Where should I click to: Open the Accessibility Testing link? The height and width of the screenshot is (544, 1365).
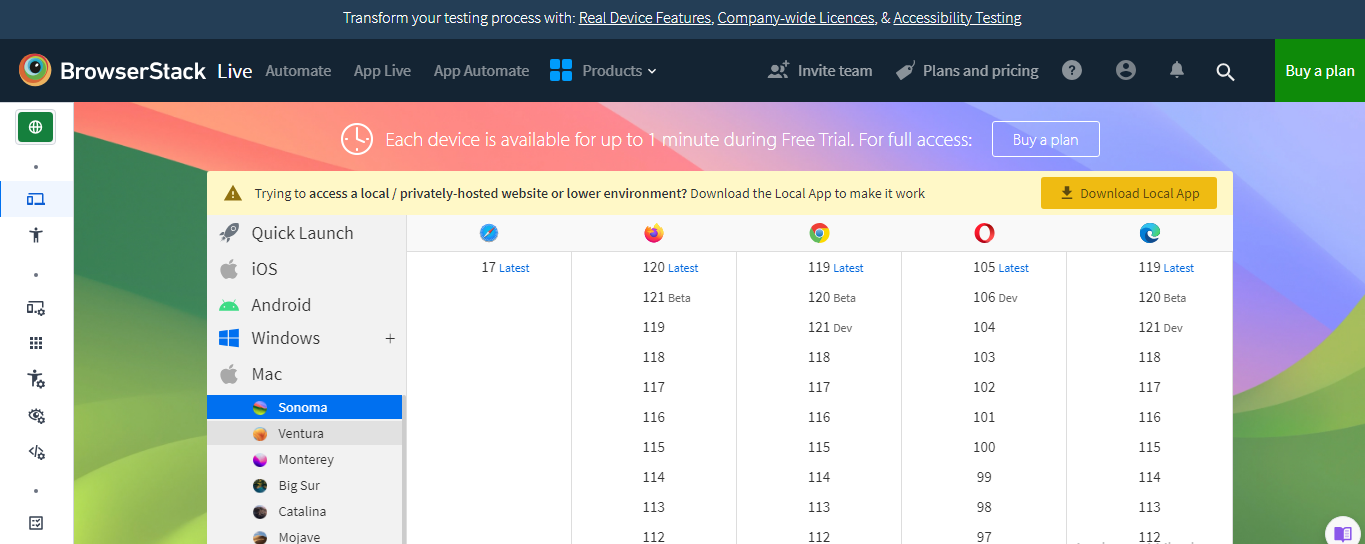coord(957,18)
